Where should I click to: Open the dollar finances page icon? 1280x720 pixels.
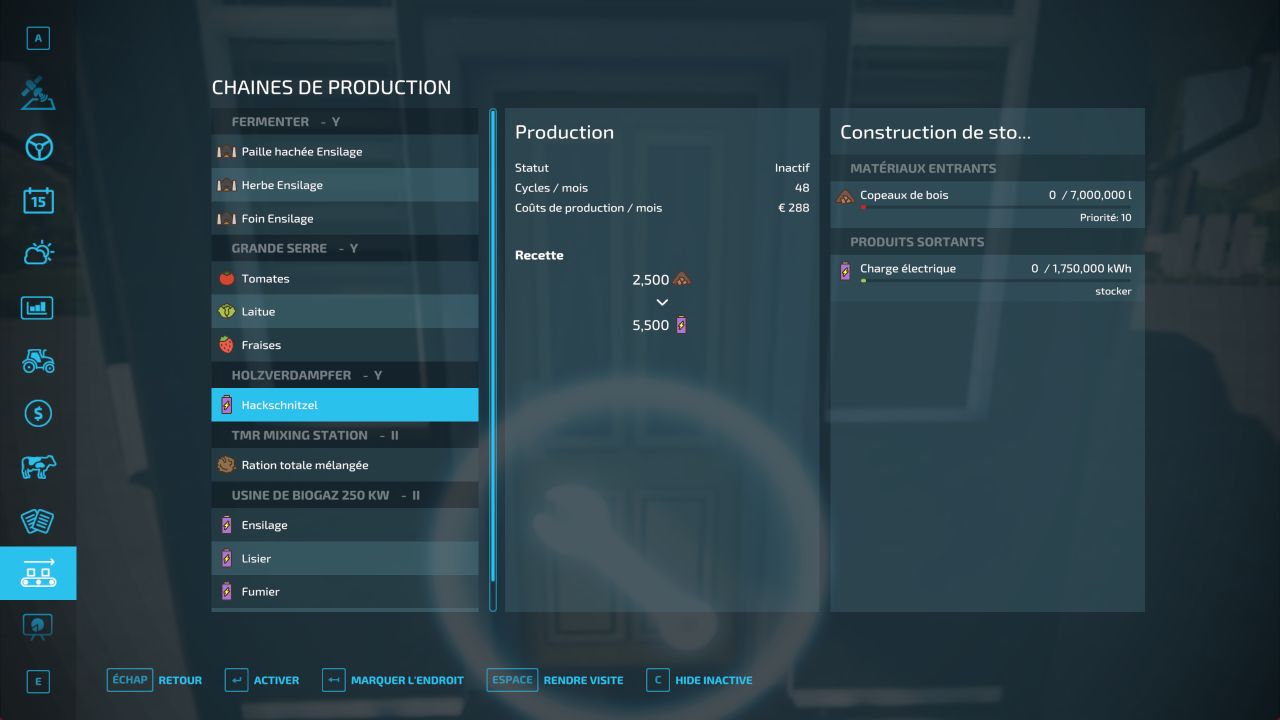click(x=38, y=413)
